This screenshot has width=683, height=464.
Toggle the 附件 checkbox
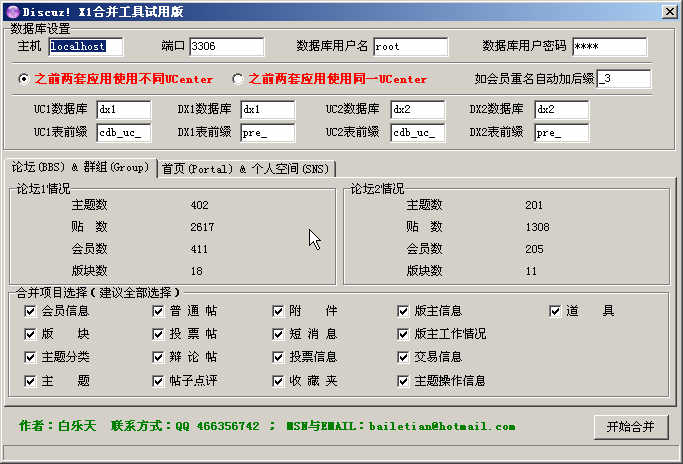278,311
